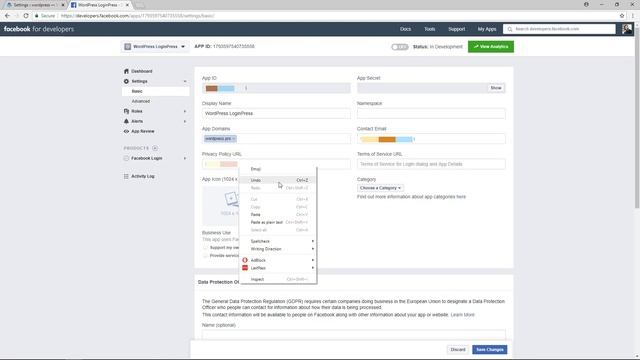Click the developers search box
The height and width of the screenshot is (360, 640).
tap(559, 29)
